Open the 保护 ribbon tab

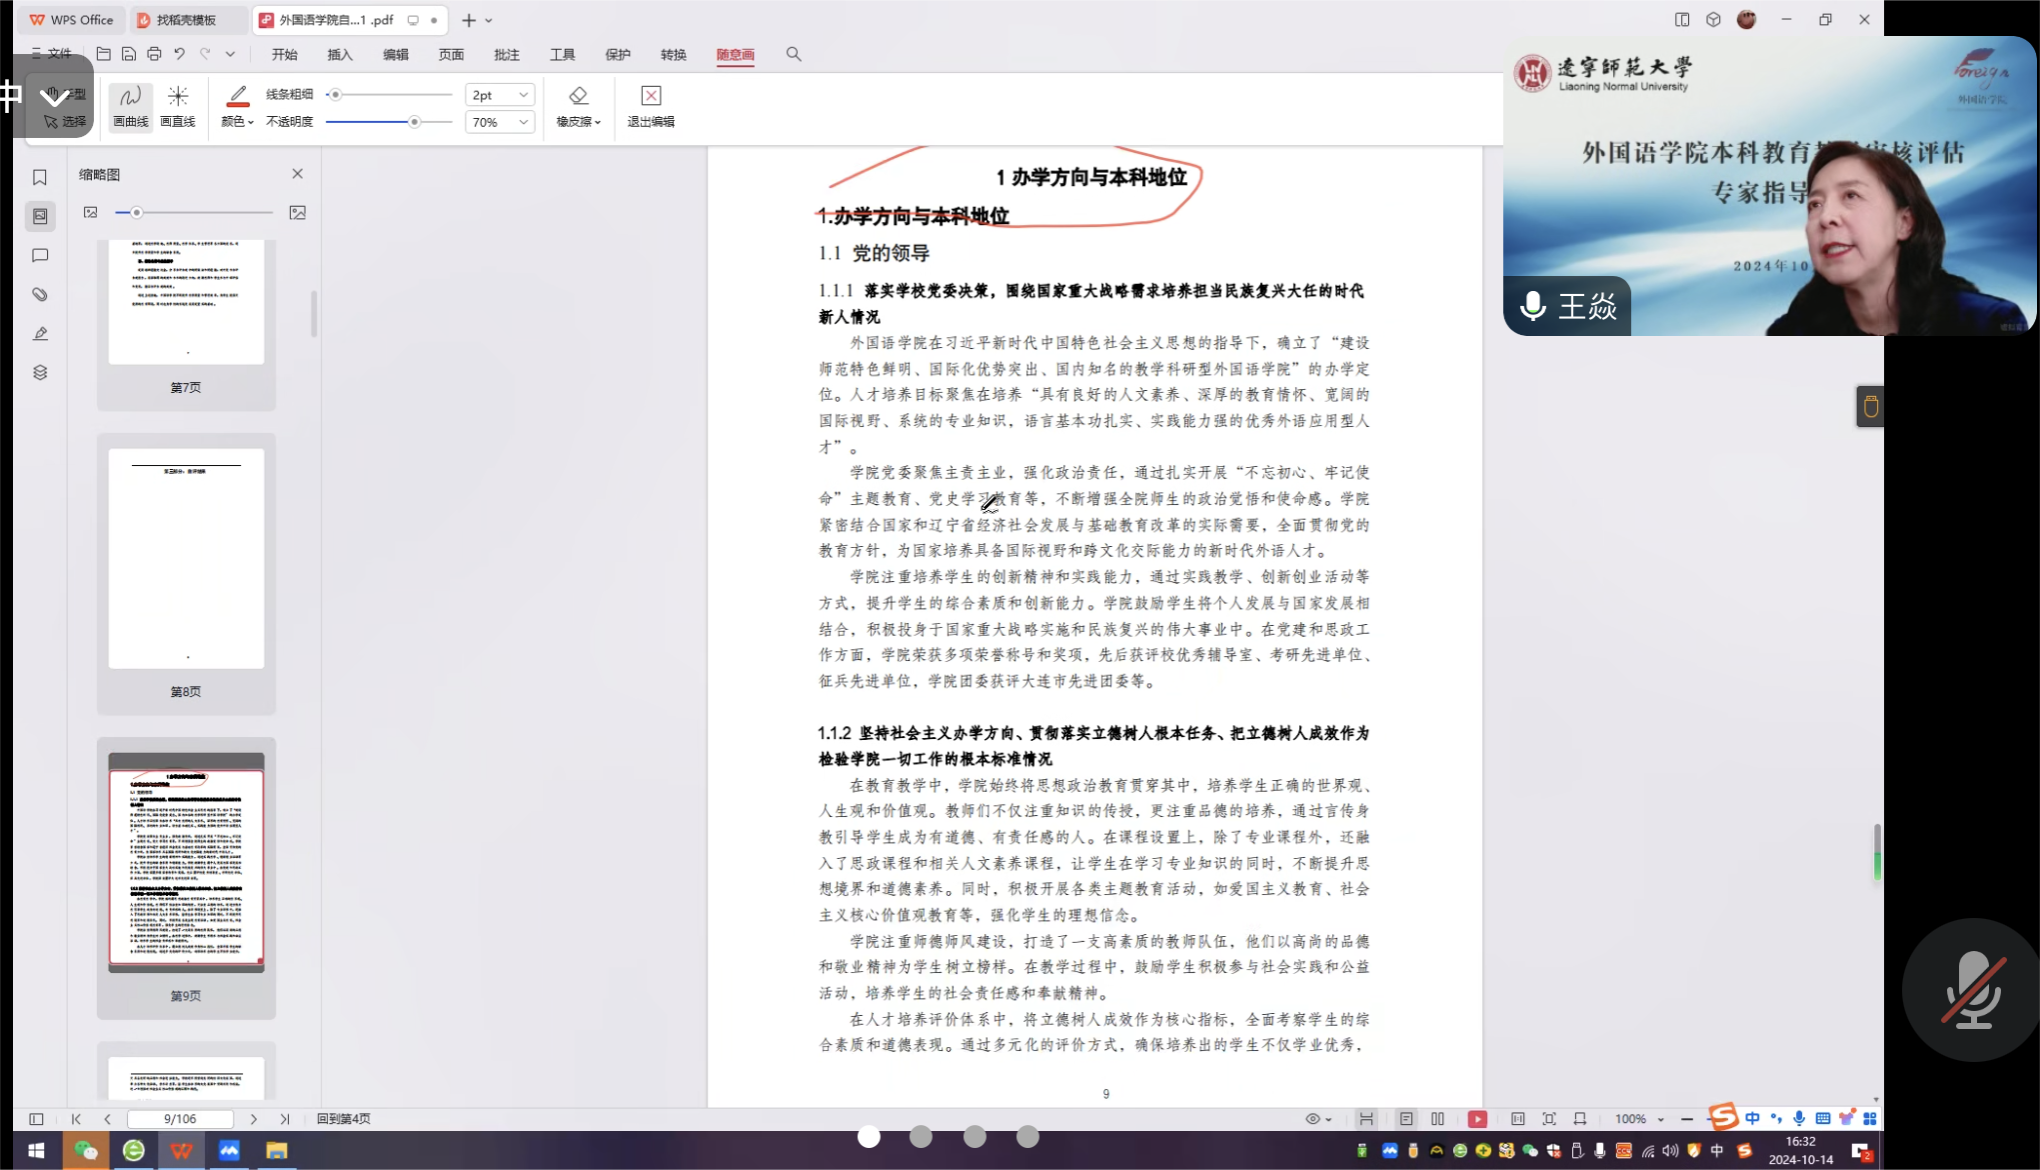click(x=618, y=54)
